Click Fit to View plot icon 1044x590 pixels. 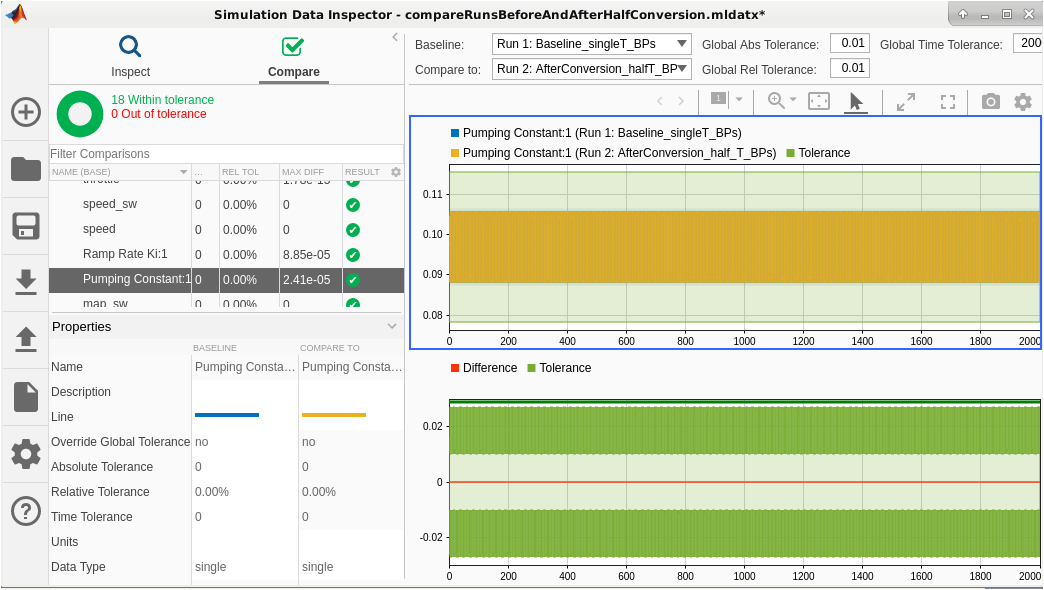[x=819, y=101]
